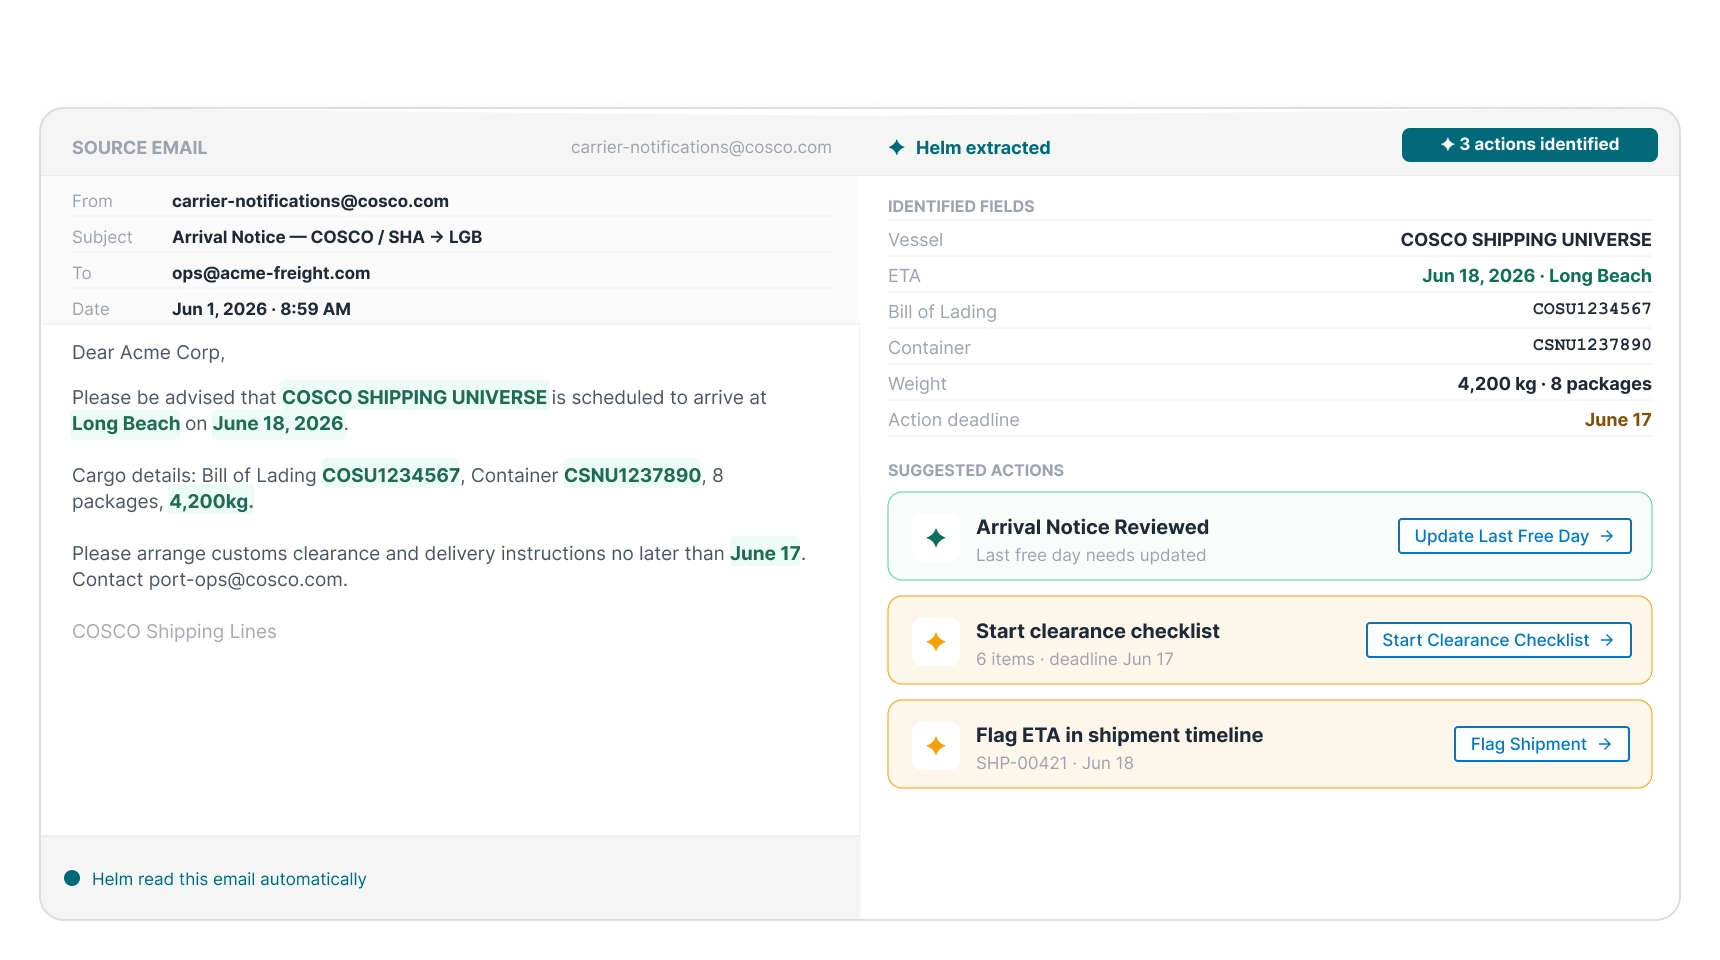The width and height of the screenshot is (1720, 960).
Task: Click highlighted Long Beach in email body
Action: point(126,423)
